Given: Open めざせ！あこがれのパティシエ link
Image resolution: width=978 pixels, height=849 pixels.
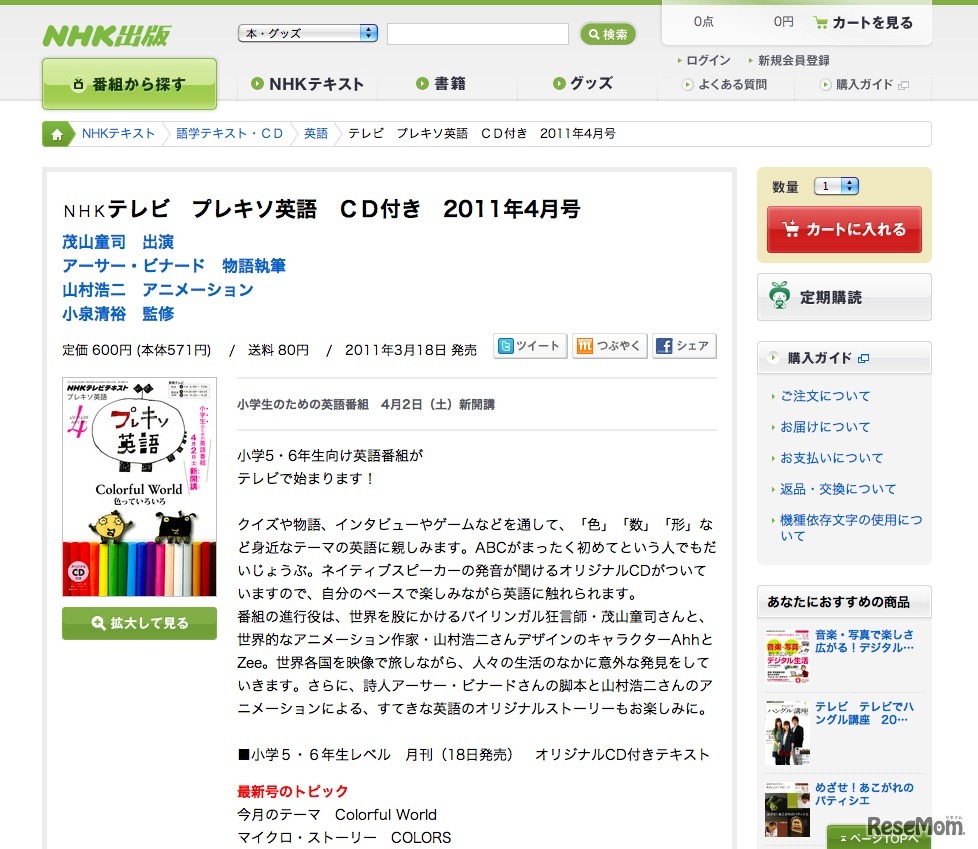Looking at the screenshot, I should point(864,793).
